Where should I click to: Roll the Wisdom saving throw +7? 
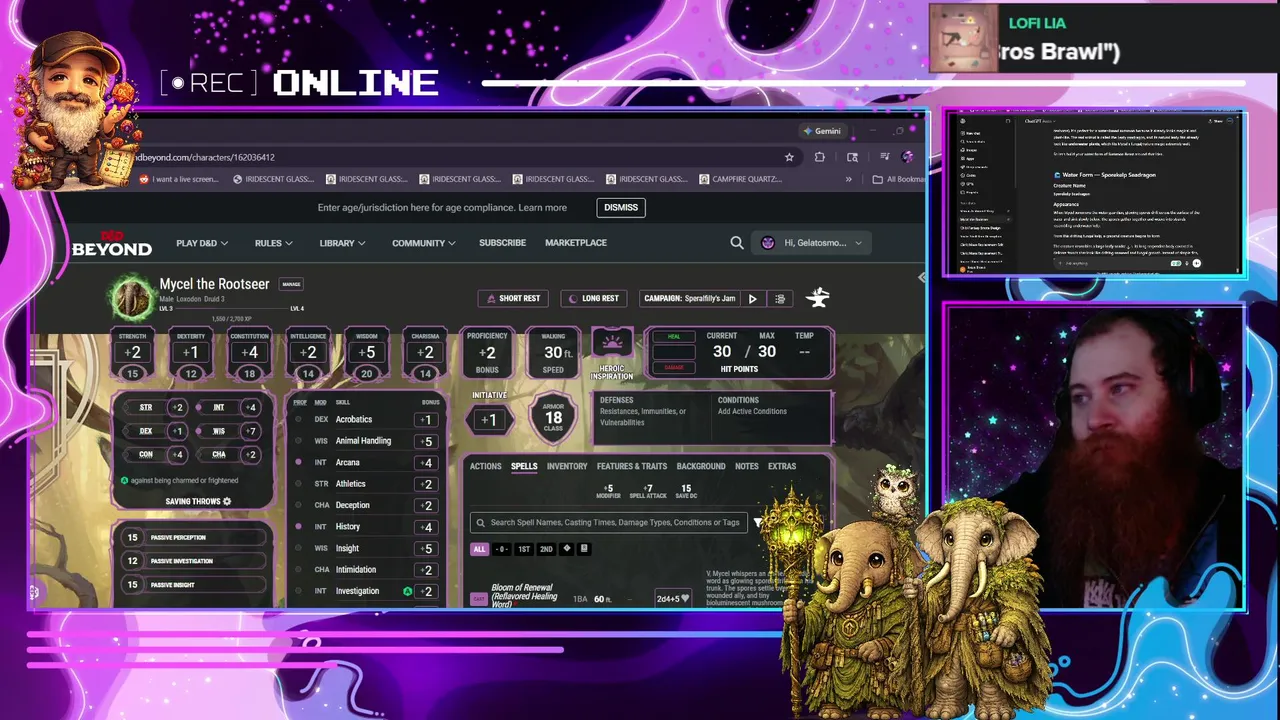coord(250,431)
